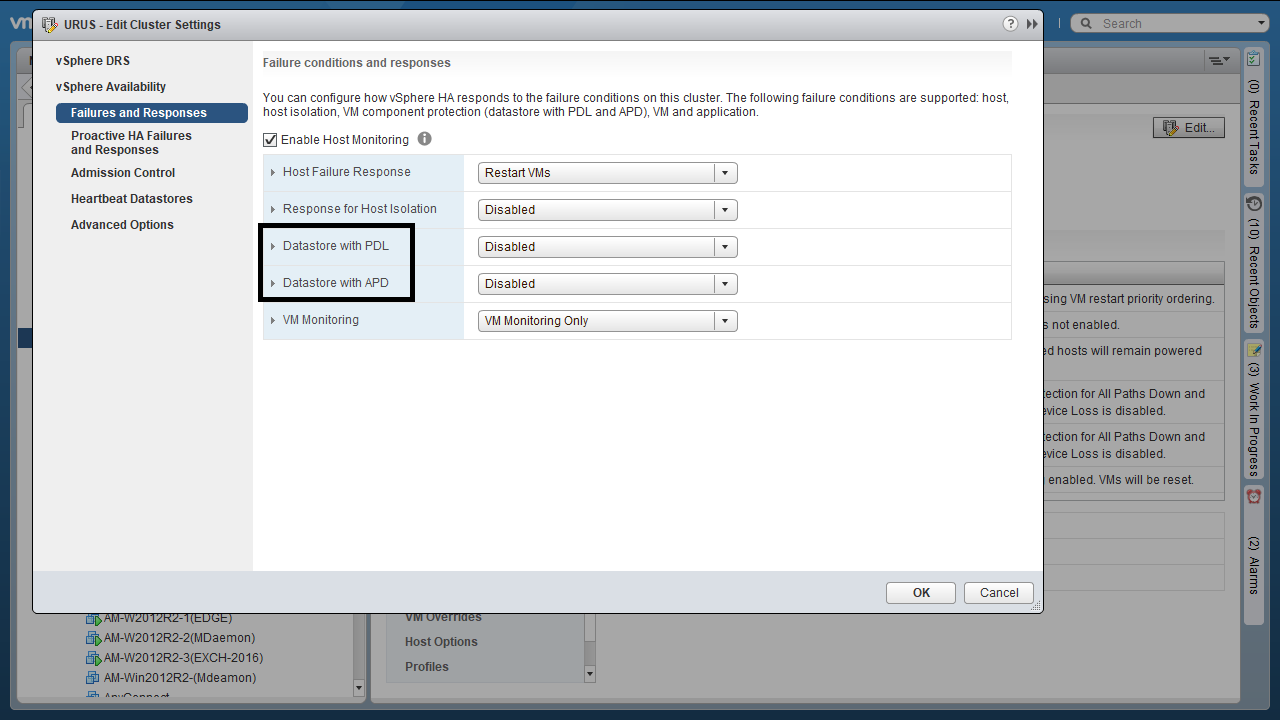
Task: Click the dialog expand double-arrow icon
Action: [1032, 24]
